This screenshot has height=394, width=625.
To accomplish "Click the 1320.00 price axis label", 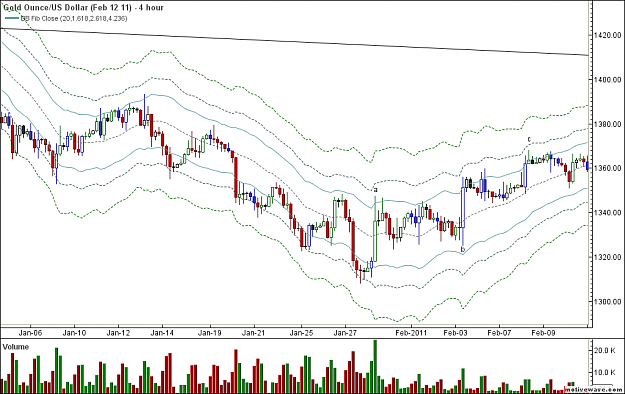I will pos(607,257).
